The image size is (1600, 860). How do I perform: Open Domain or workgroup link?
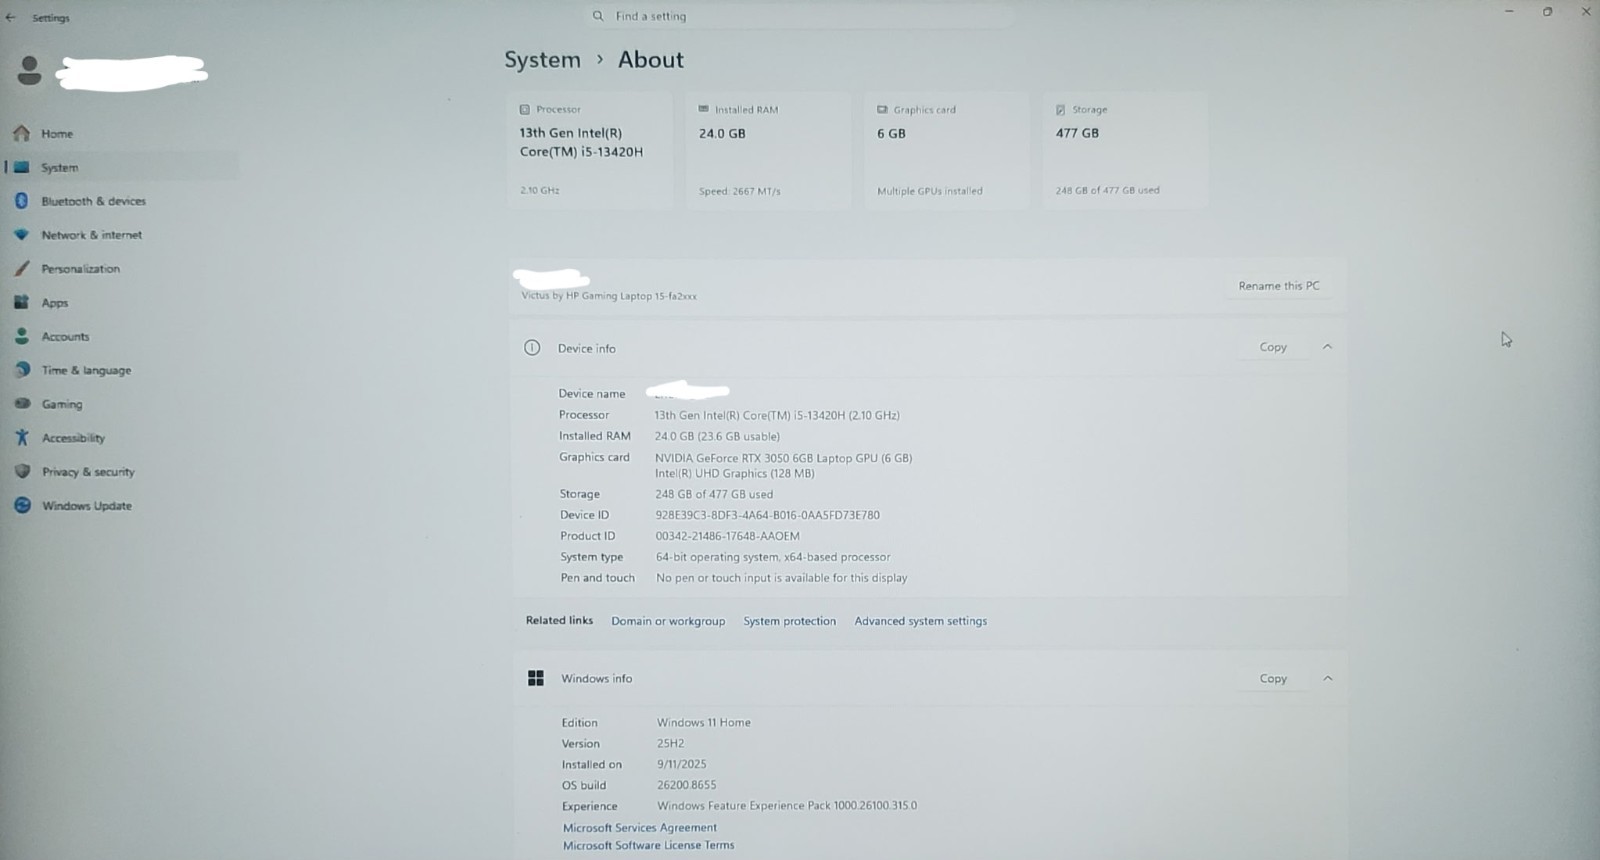click(x=668, y=621)
